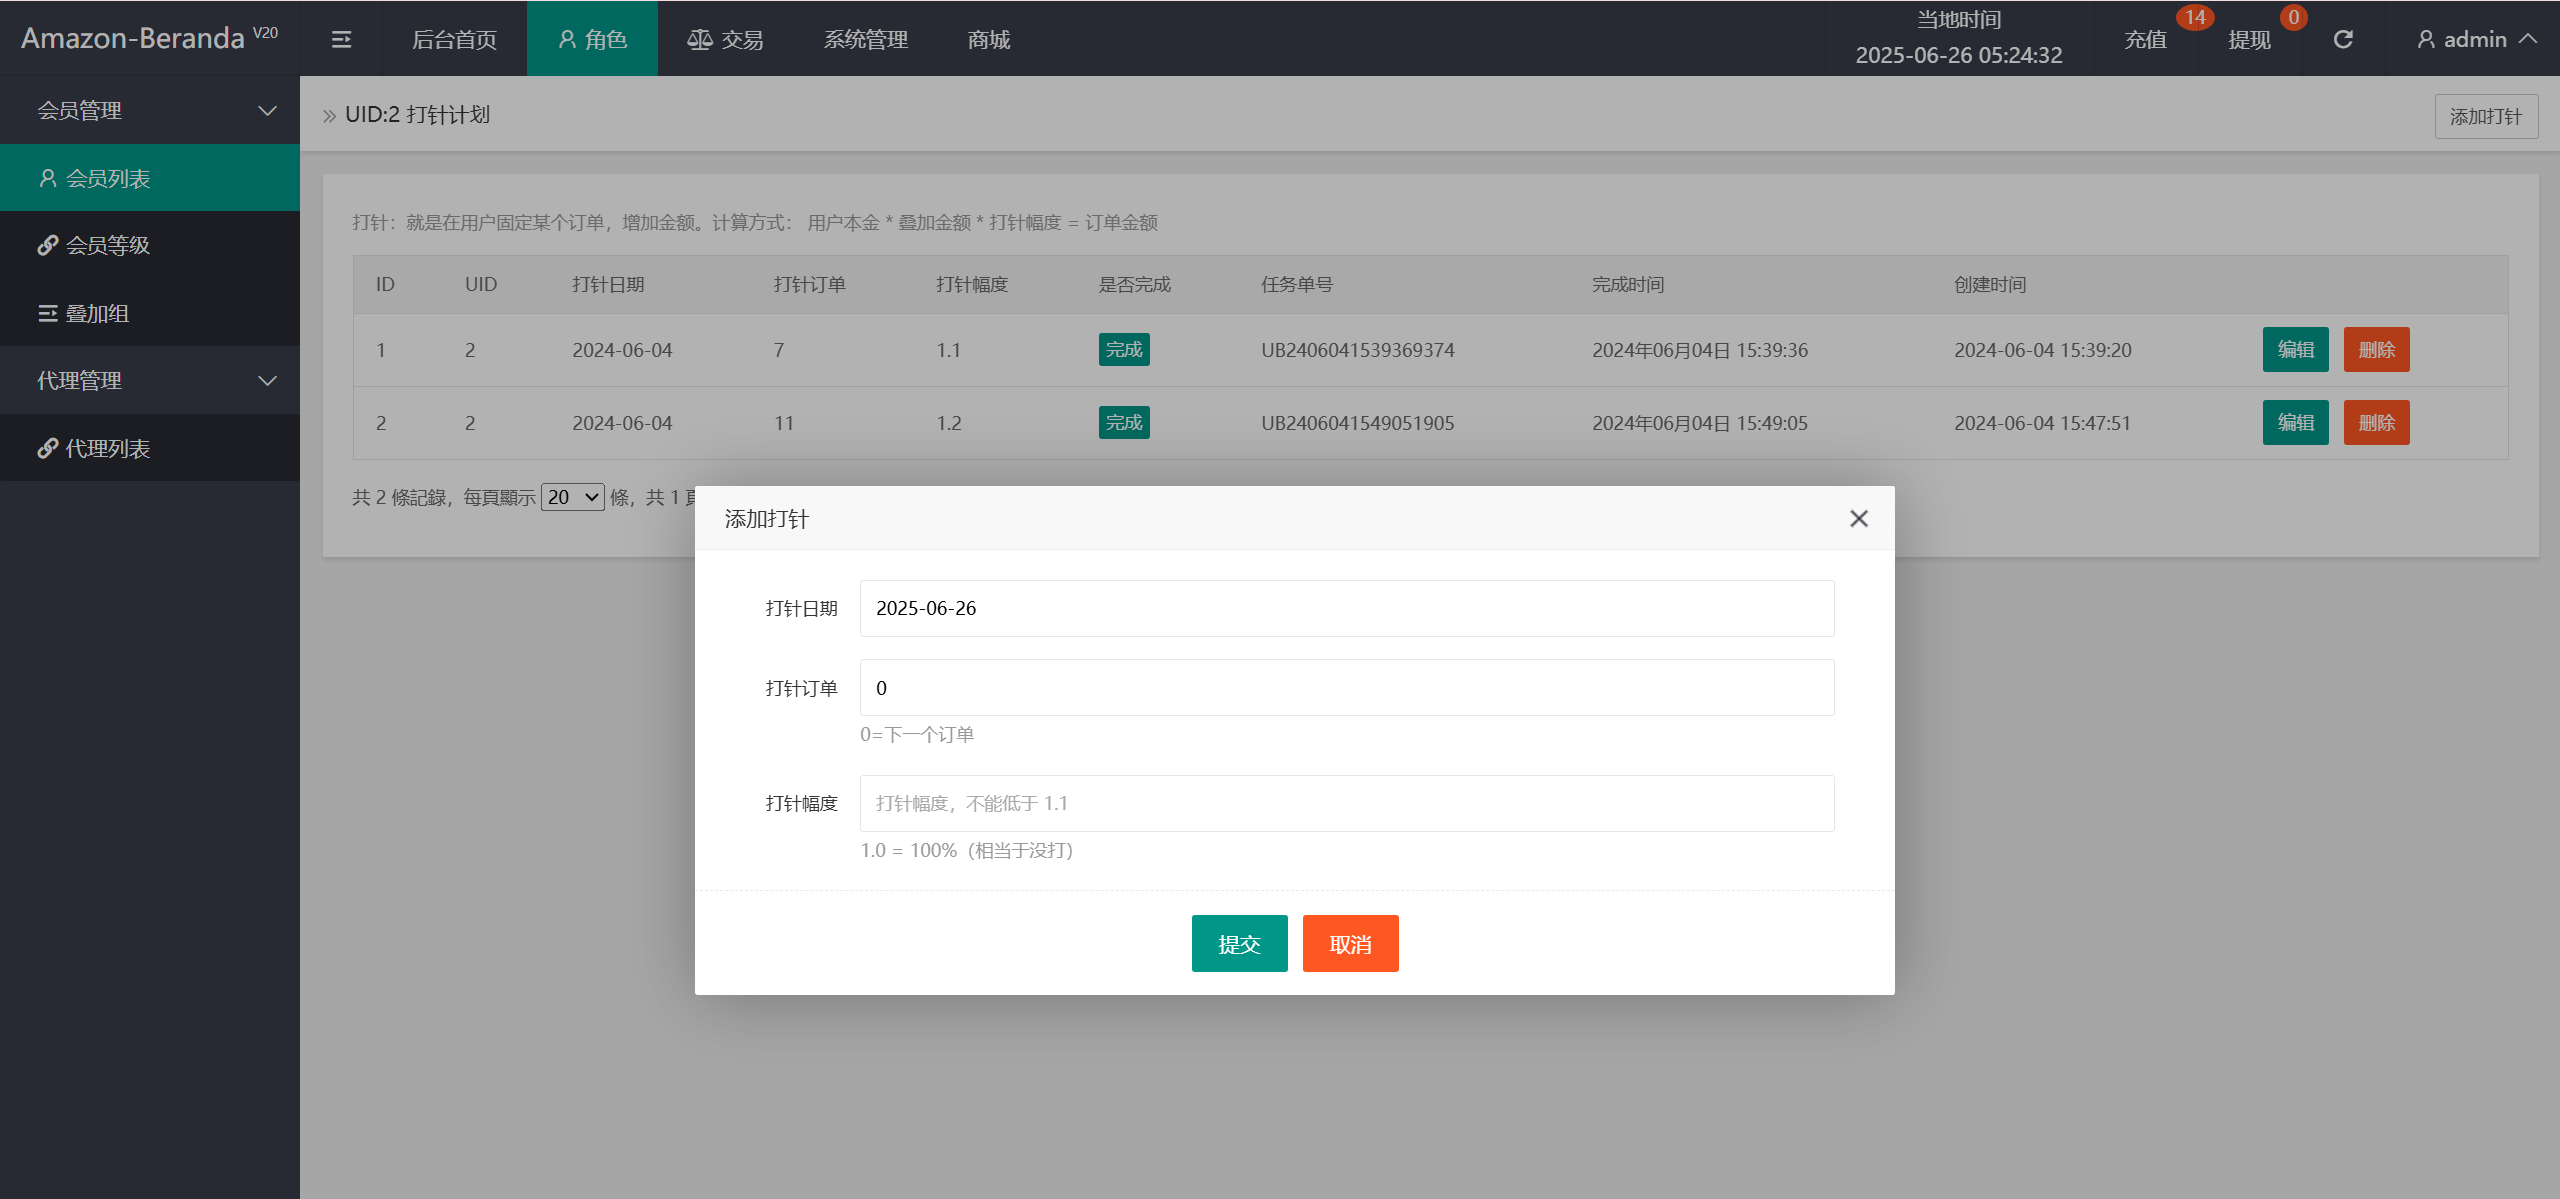2560x1199 pixels.
Task: Click the 提交 submit button
Action: (x=1239, y=943)
